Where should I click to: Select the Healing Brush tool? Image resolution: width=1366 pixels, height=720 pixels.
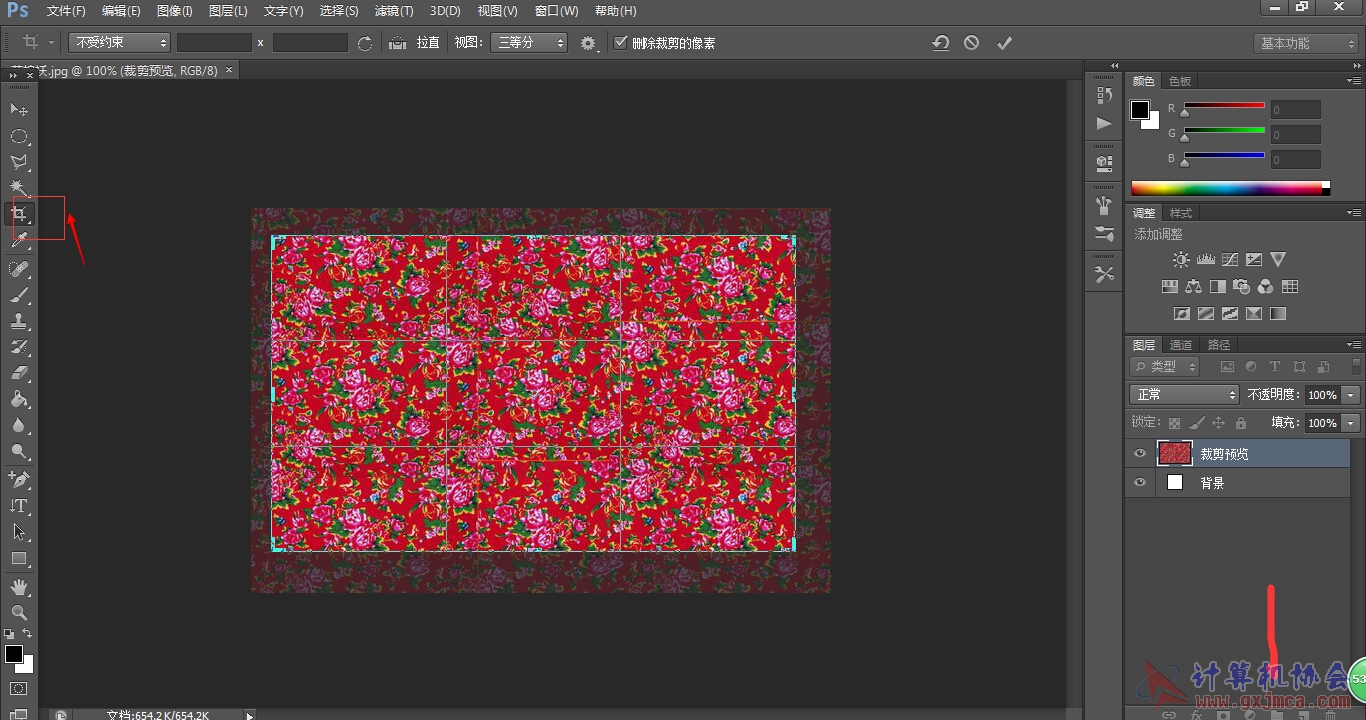(19, 269)
